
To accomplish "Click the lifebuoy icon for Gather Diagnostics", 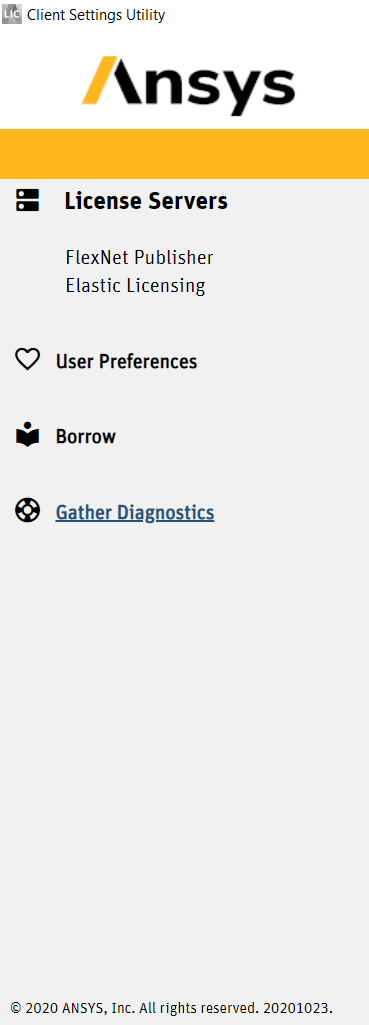I will pos(27,511).
